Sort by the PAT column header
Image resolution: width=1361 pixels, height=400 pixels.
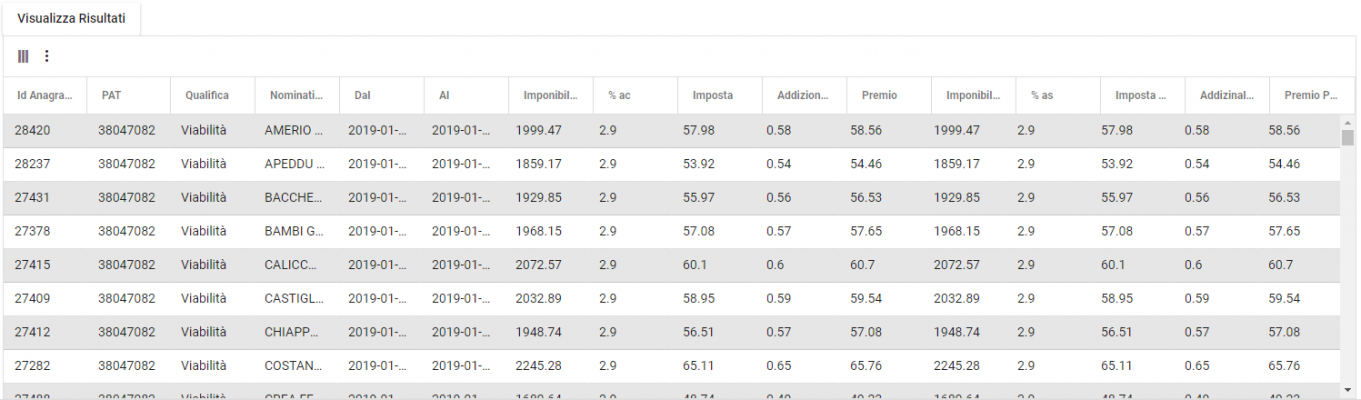[111, 96]
